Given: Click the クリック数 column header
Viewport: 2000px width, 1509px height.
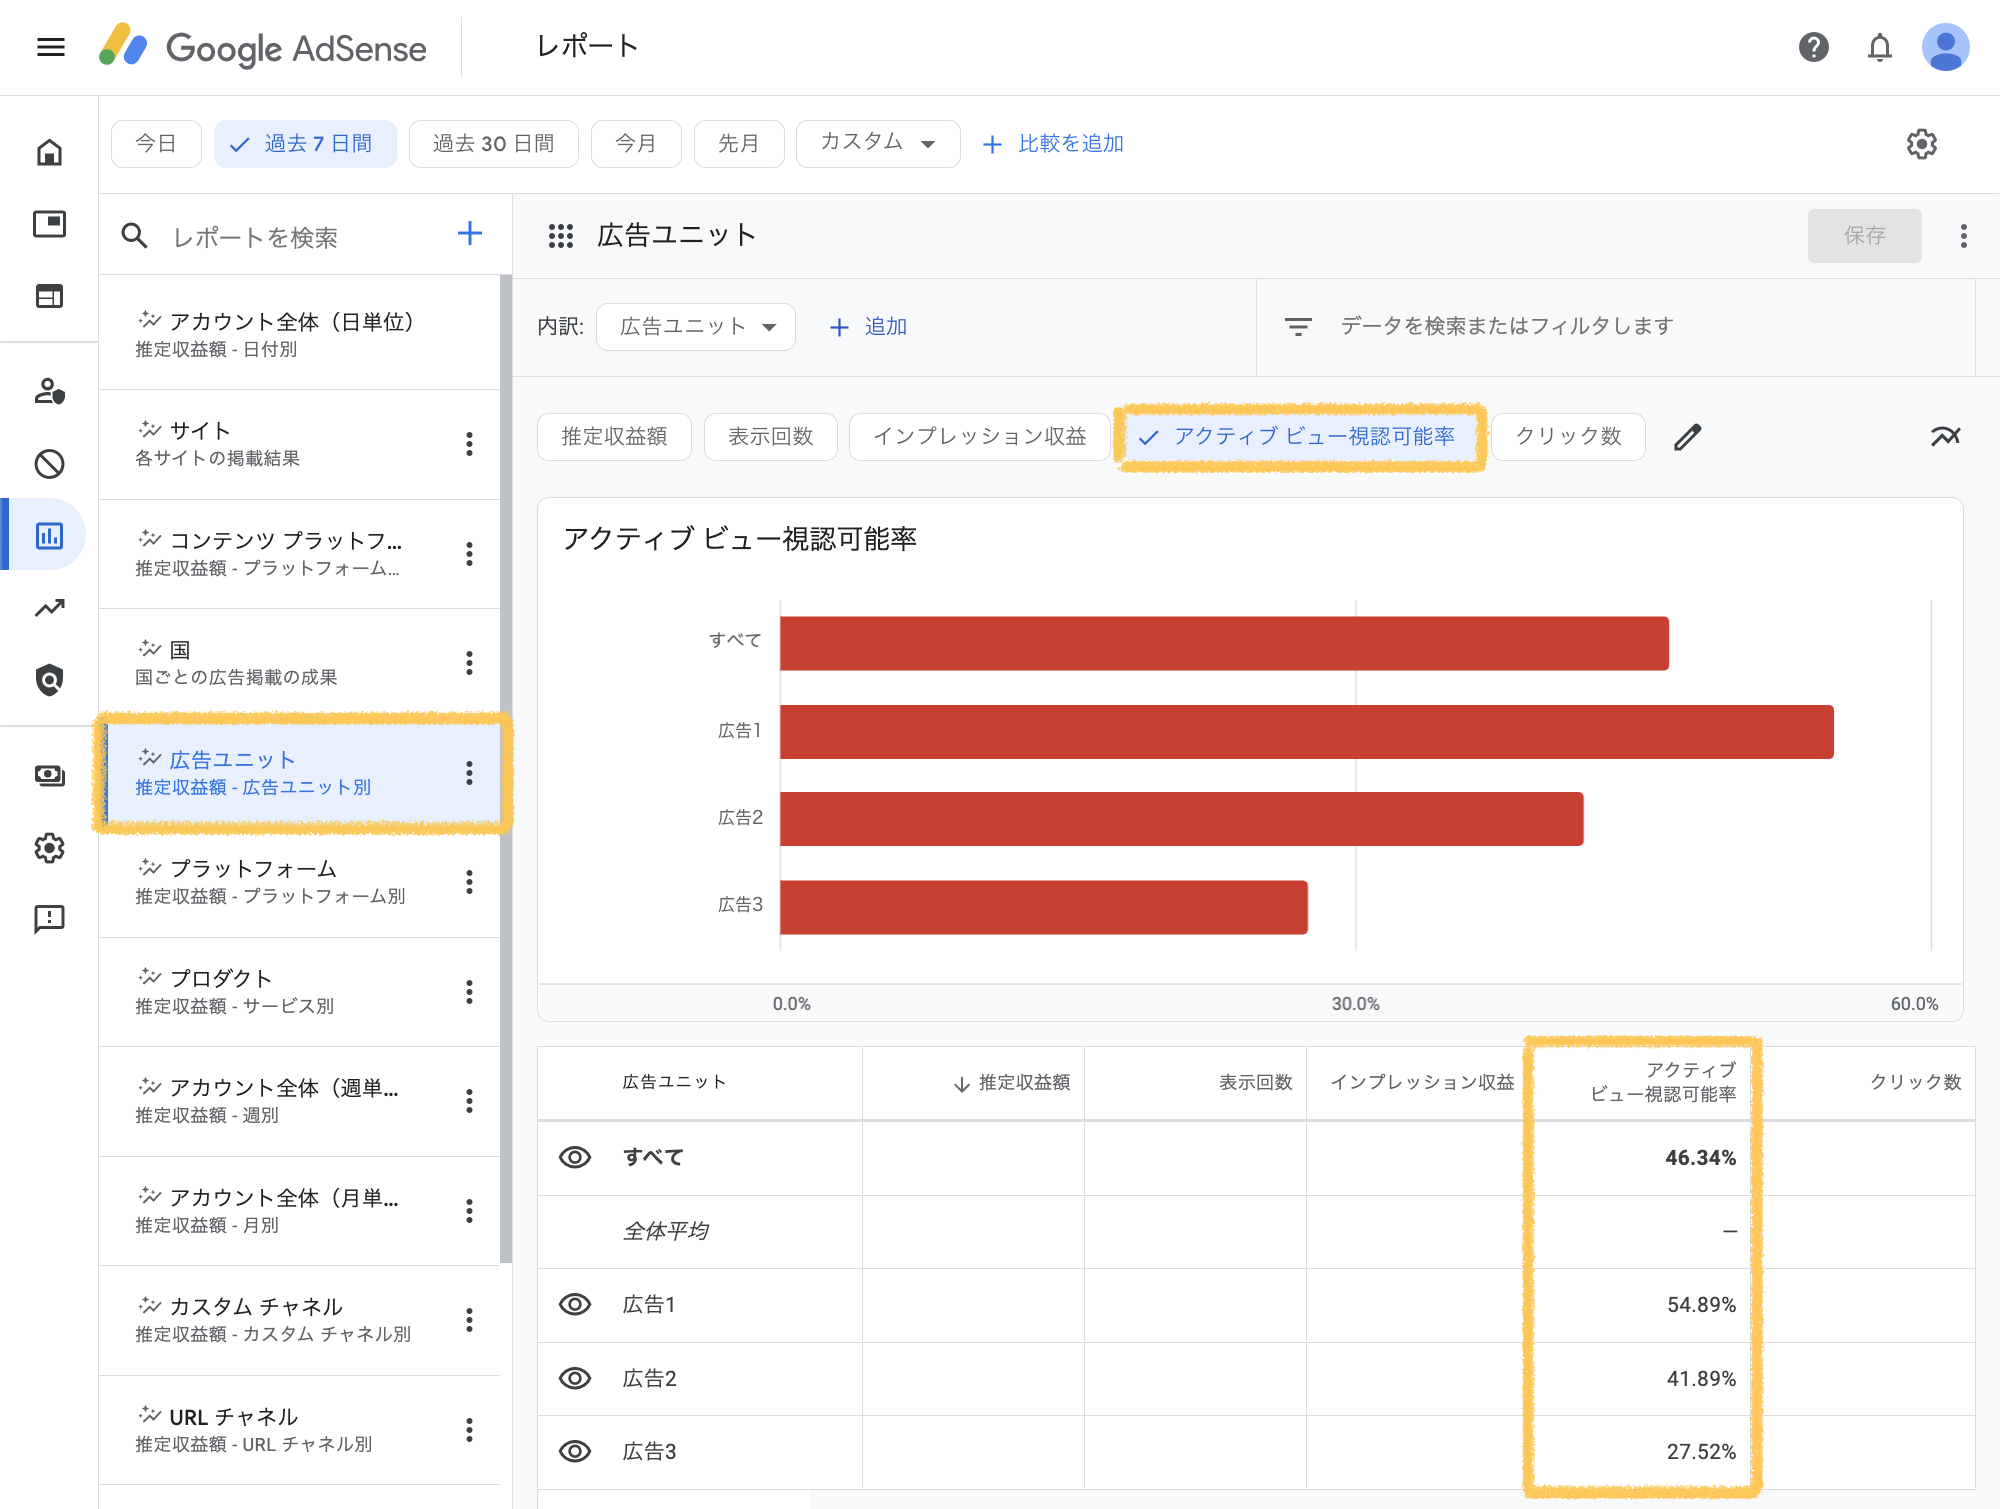Looking at the screenshot, I should [1914, 1083].
